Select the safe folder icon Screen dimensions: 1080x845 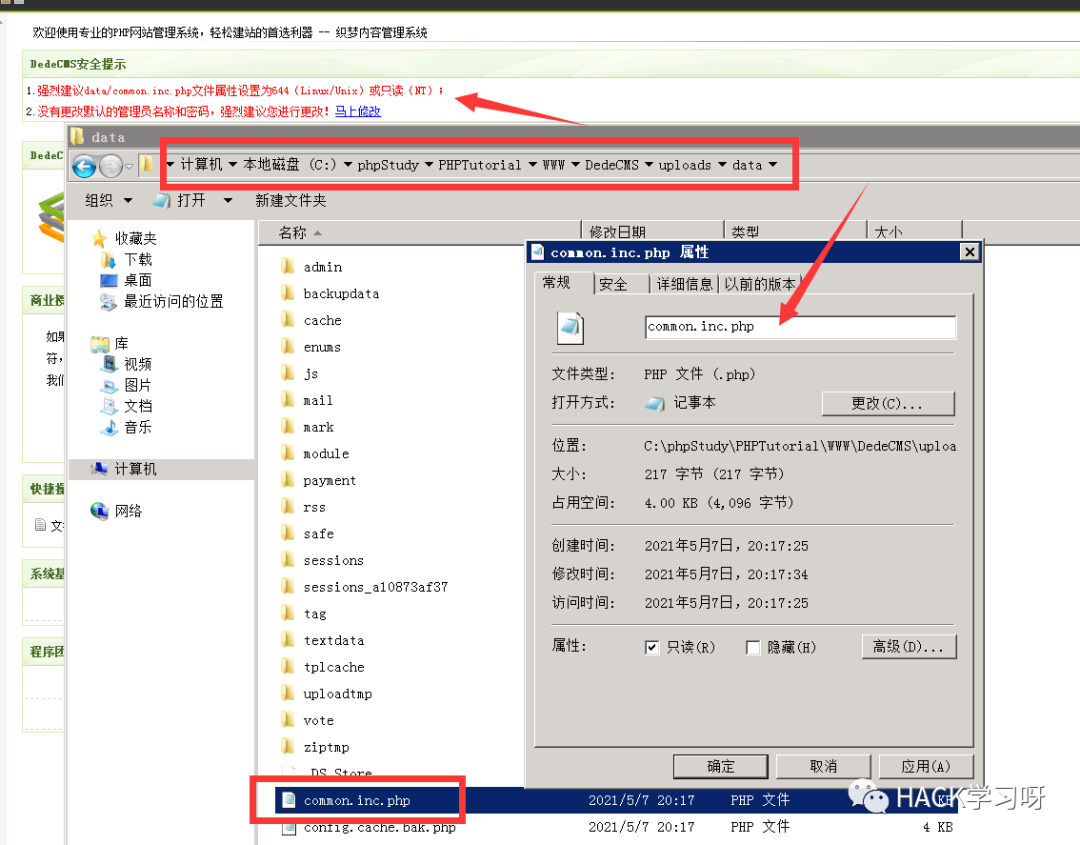tap(288, 534)
